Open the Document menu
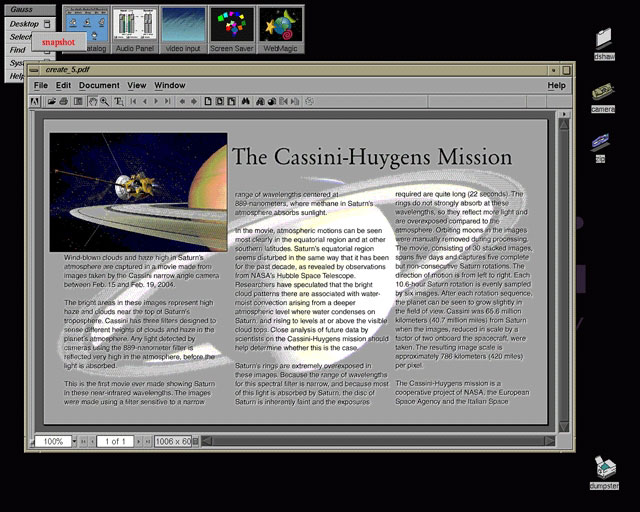 click(99, 85)
